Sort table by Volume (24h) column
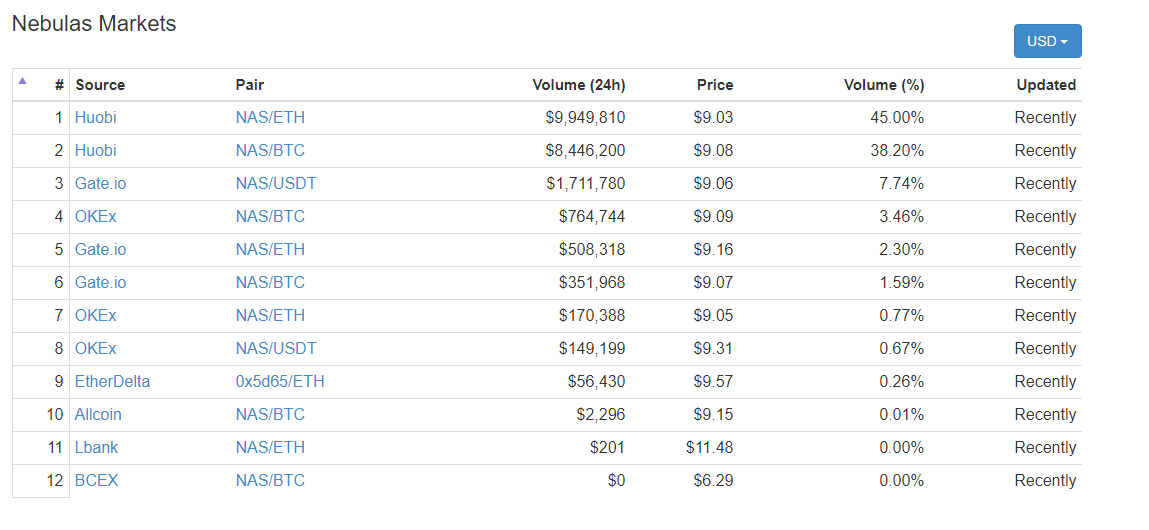The image size is (1149, 530). [x=578, y=85]
